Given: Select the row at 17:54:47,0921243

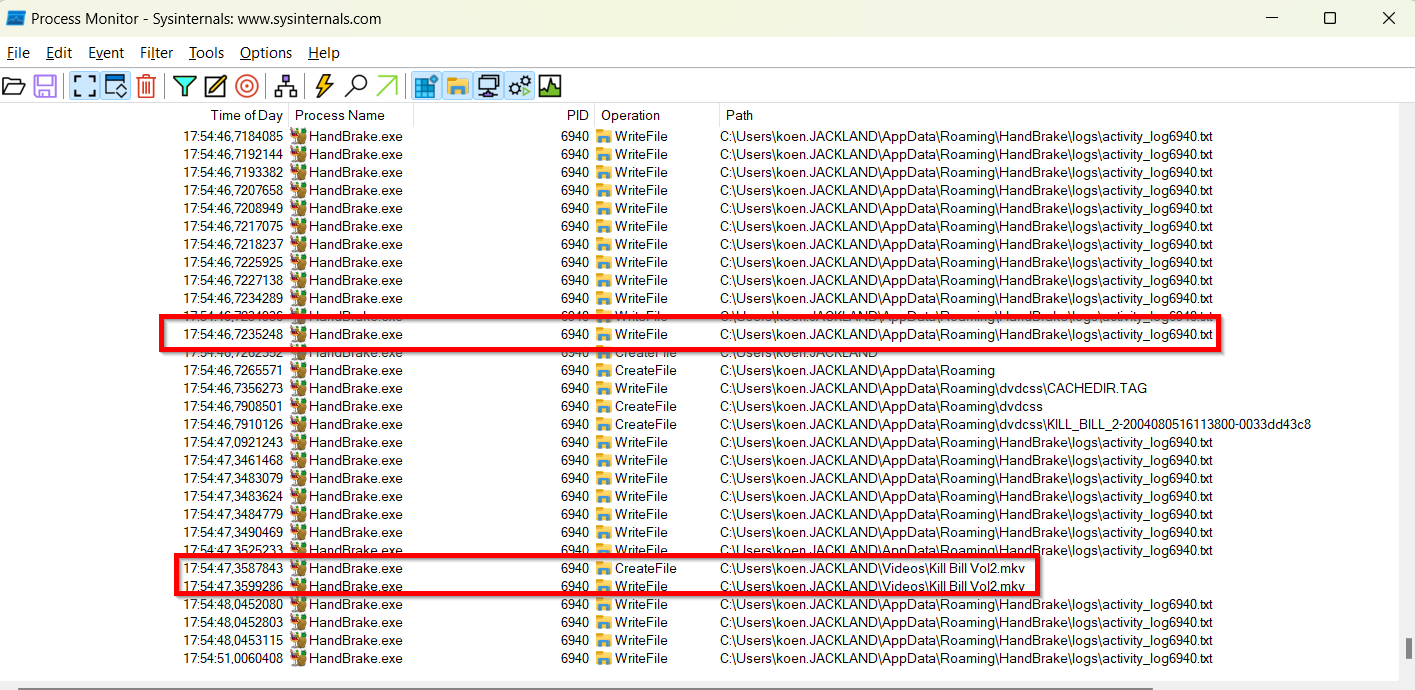Looking at the screenshot, I should point(697,442).
